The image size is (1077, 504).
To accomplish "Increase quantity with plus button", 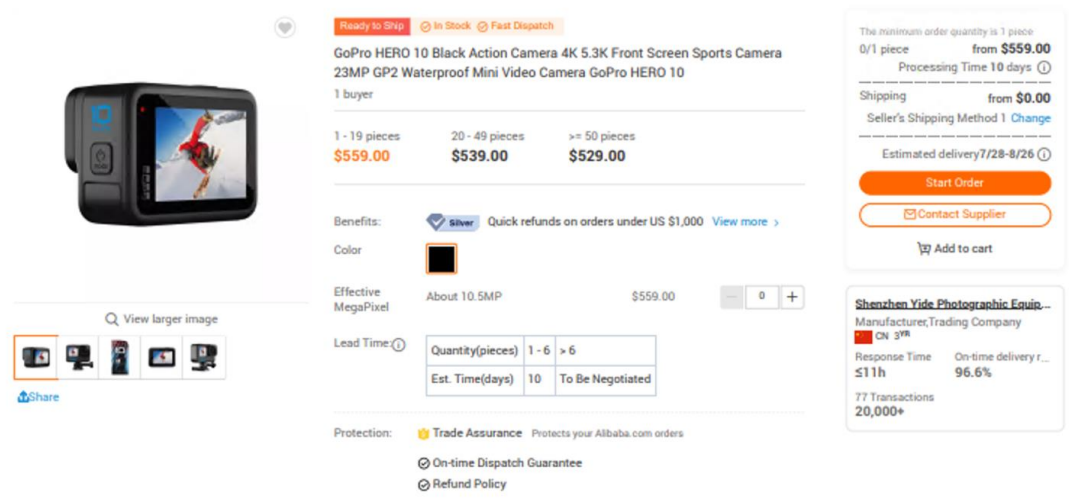I will [x=792, y=297].
